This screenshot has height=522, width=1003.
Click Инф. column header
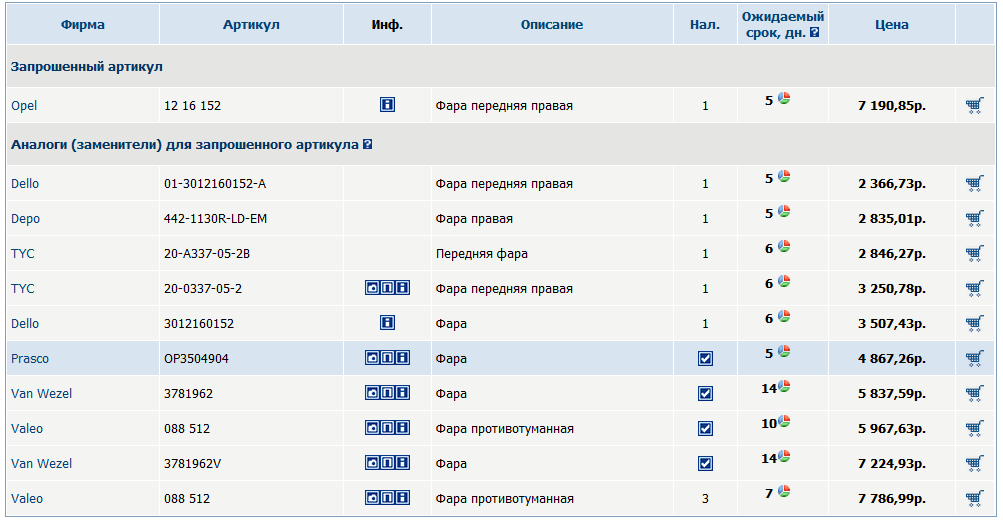pos(387,25)
